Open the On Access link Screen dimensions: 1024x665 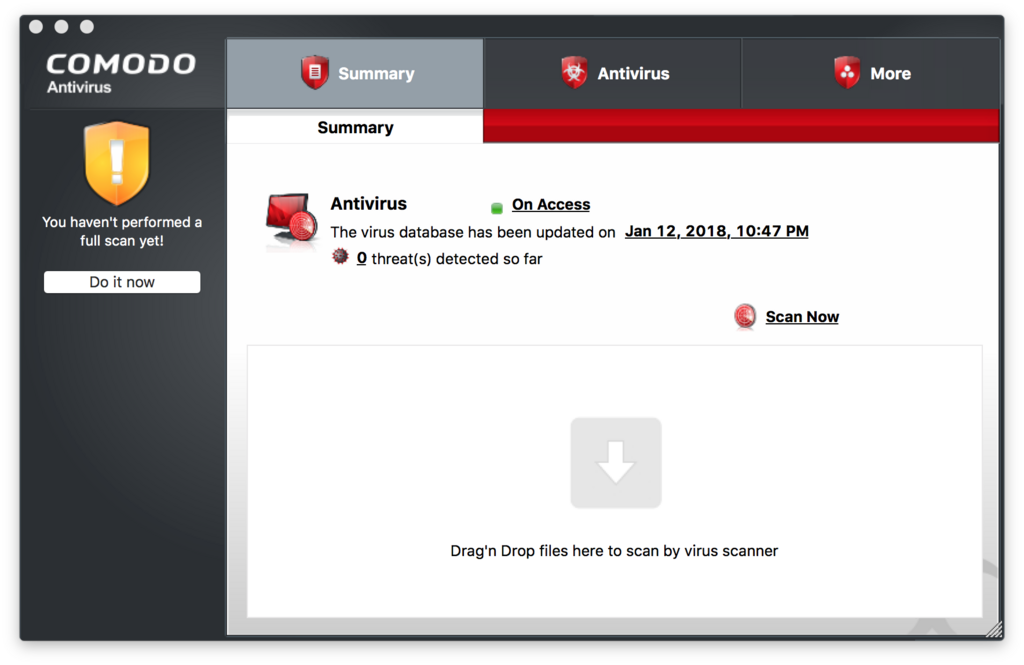pos(551,204)
